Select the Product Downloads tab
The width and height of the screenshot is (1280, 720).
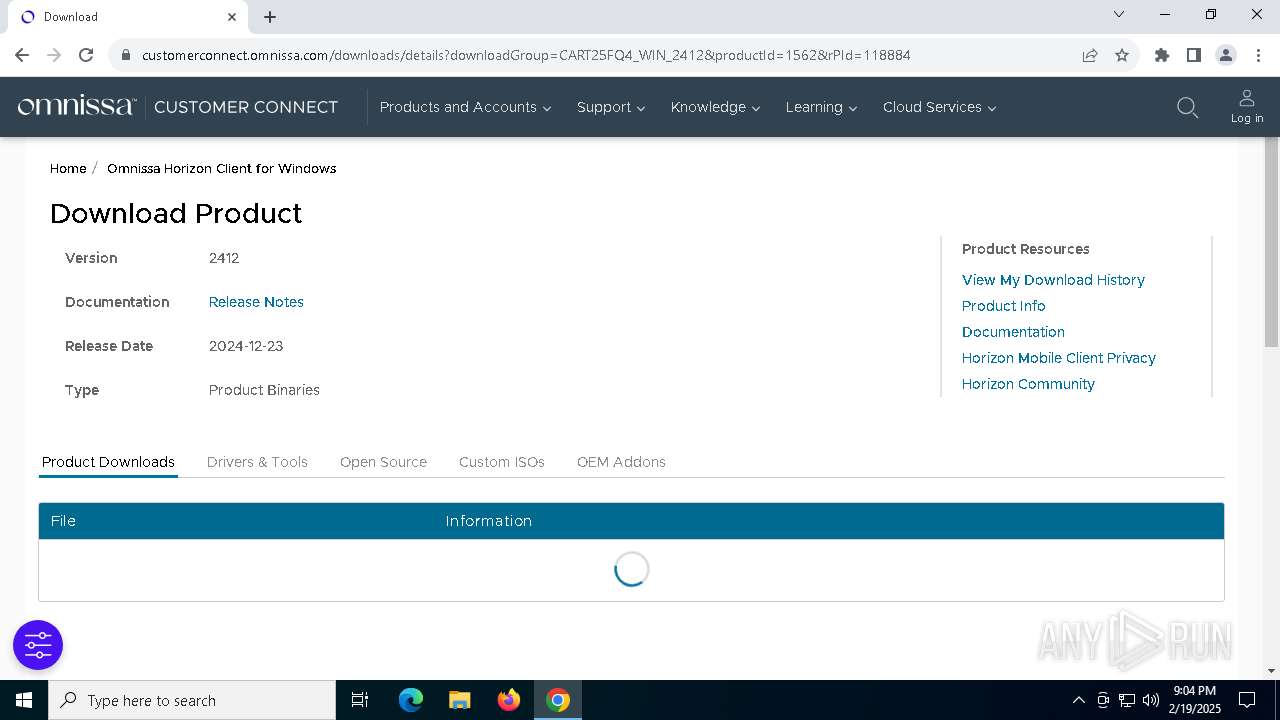pos(108,462)
